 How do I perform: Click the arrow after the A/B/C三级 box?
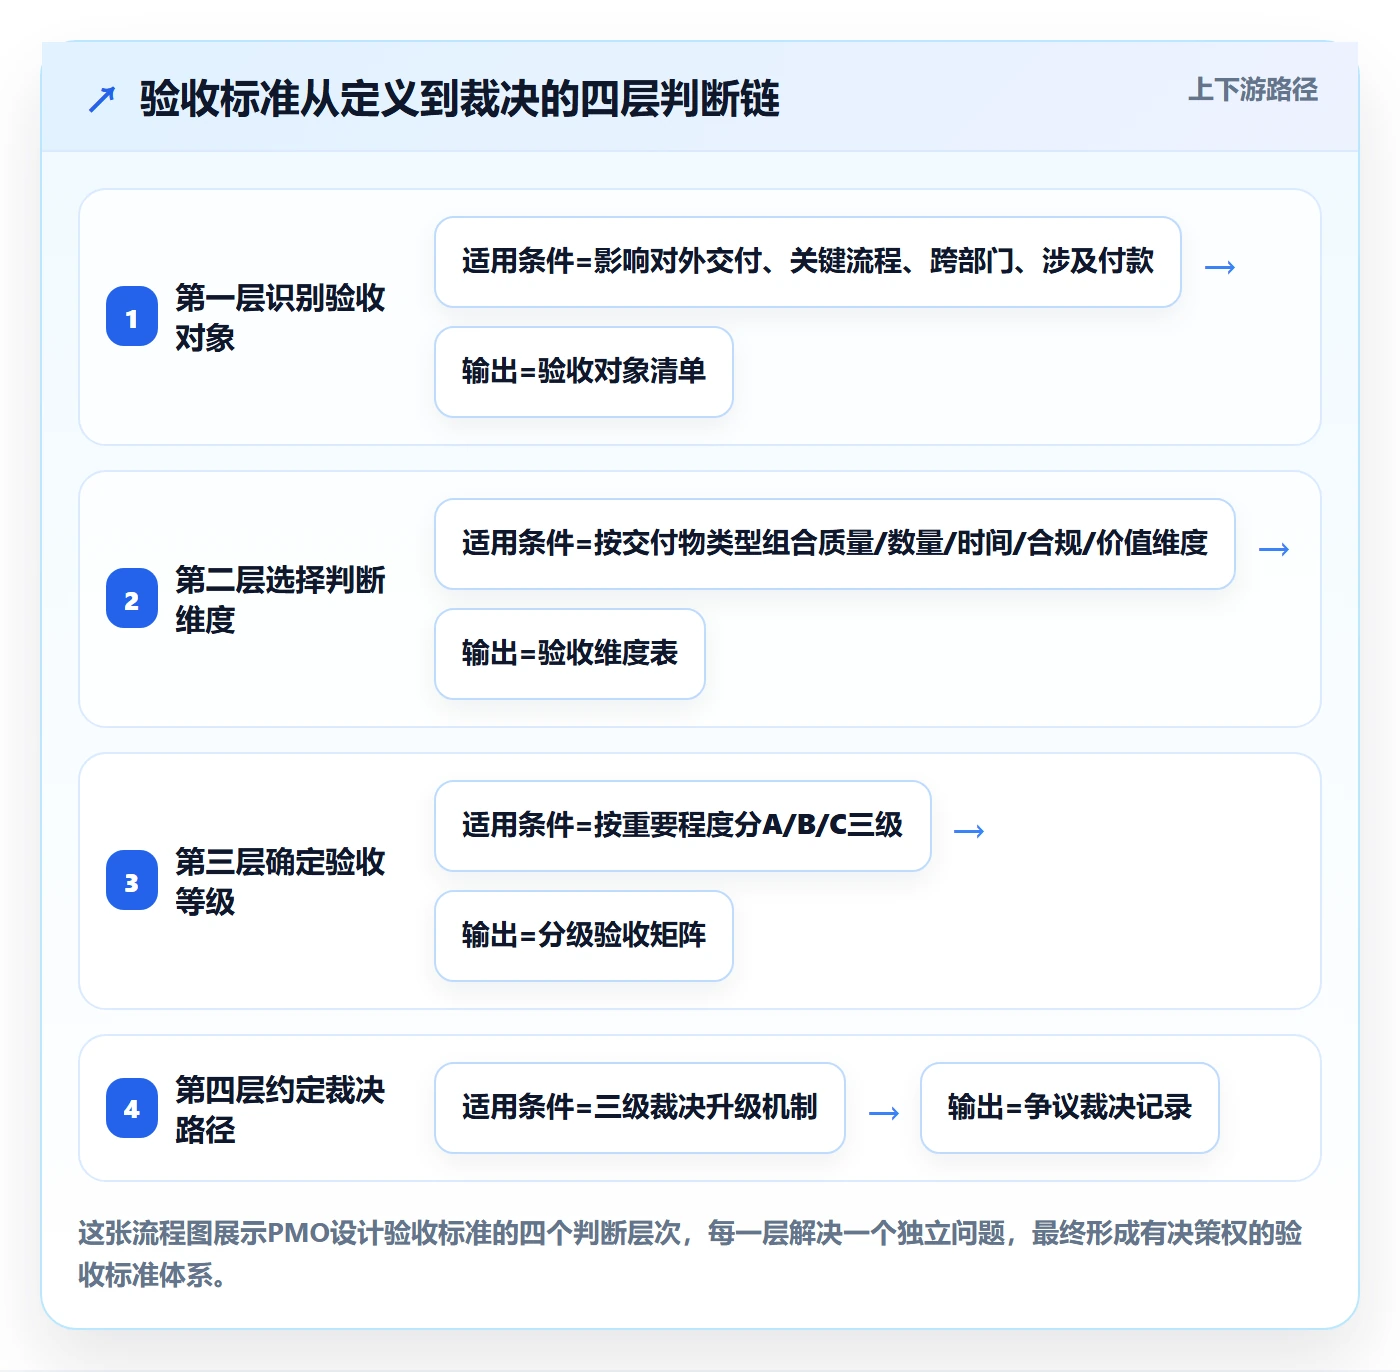[x=969, y=831]
